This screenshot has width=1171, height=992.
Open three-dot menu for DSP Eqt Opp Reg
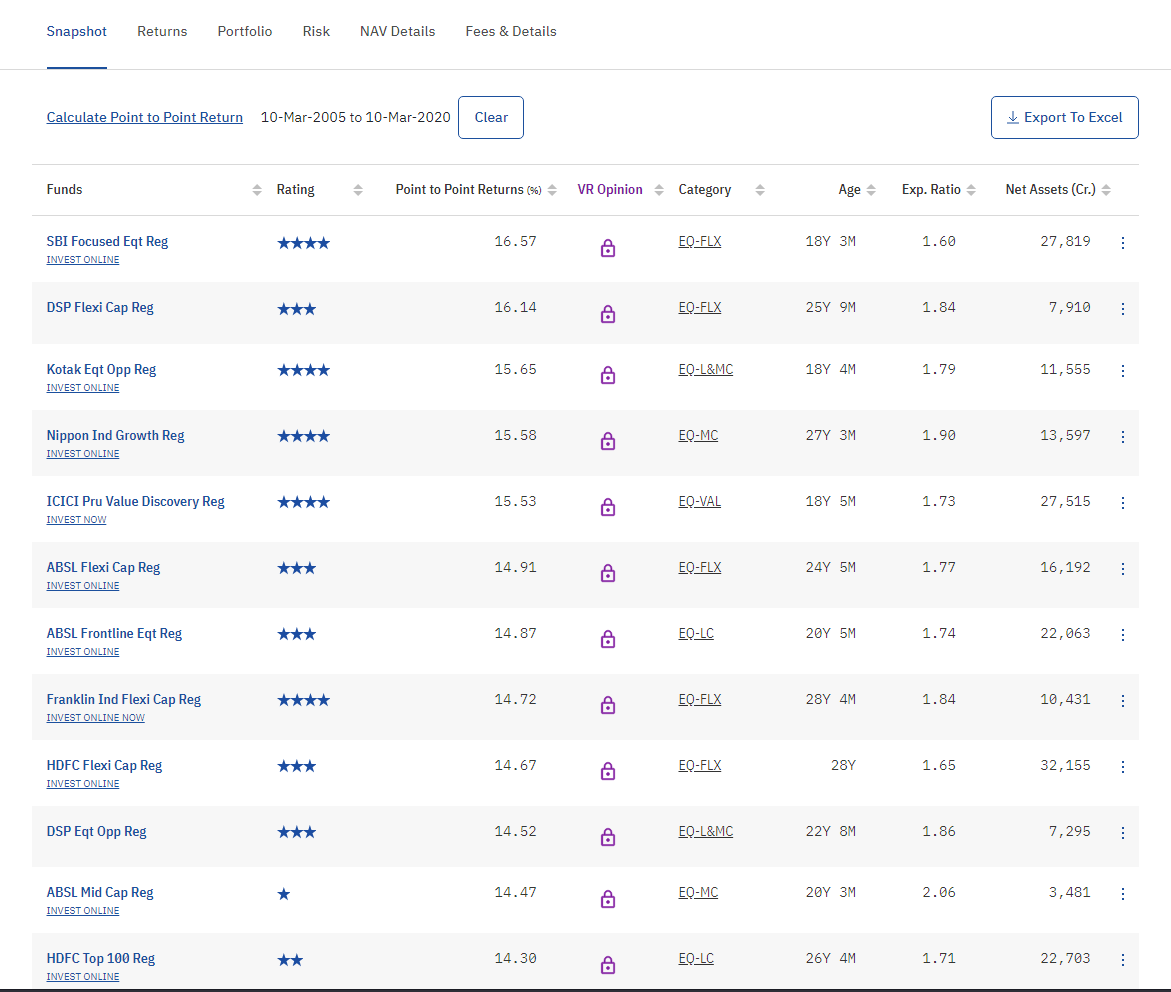click(x=1122, y=832)
